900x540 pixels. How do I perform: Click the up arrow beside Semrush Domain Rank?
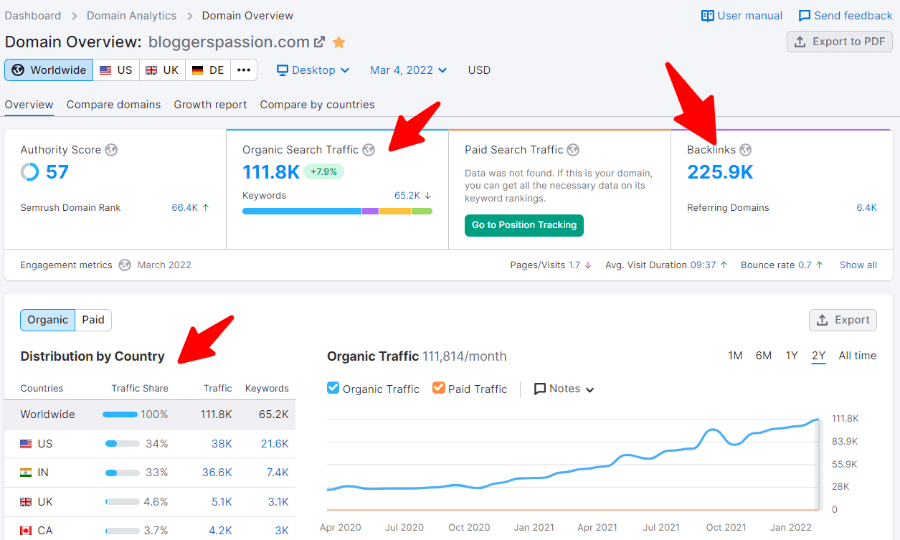[205, 208]
